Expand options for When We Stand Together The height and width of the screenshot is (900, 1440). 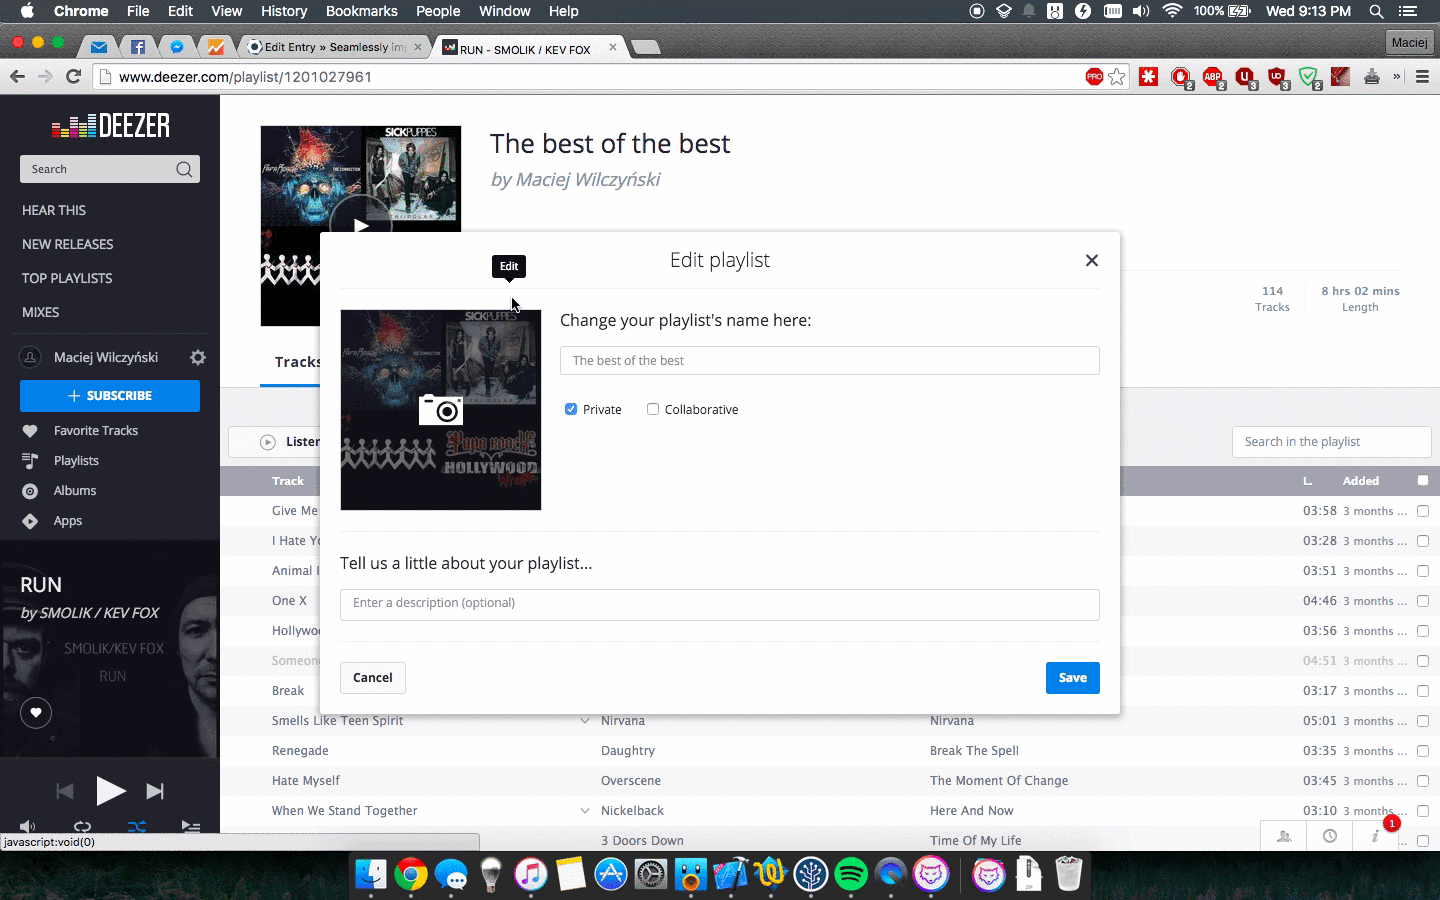tap(585, 811)
